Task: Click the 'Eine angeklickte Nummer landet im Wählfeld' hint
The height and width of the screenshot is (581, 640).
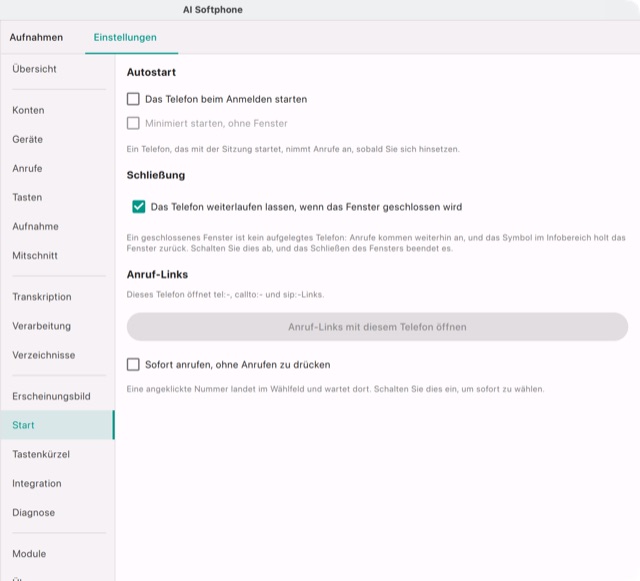Action: [335, 389]
